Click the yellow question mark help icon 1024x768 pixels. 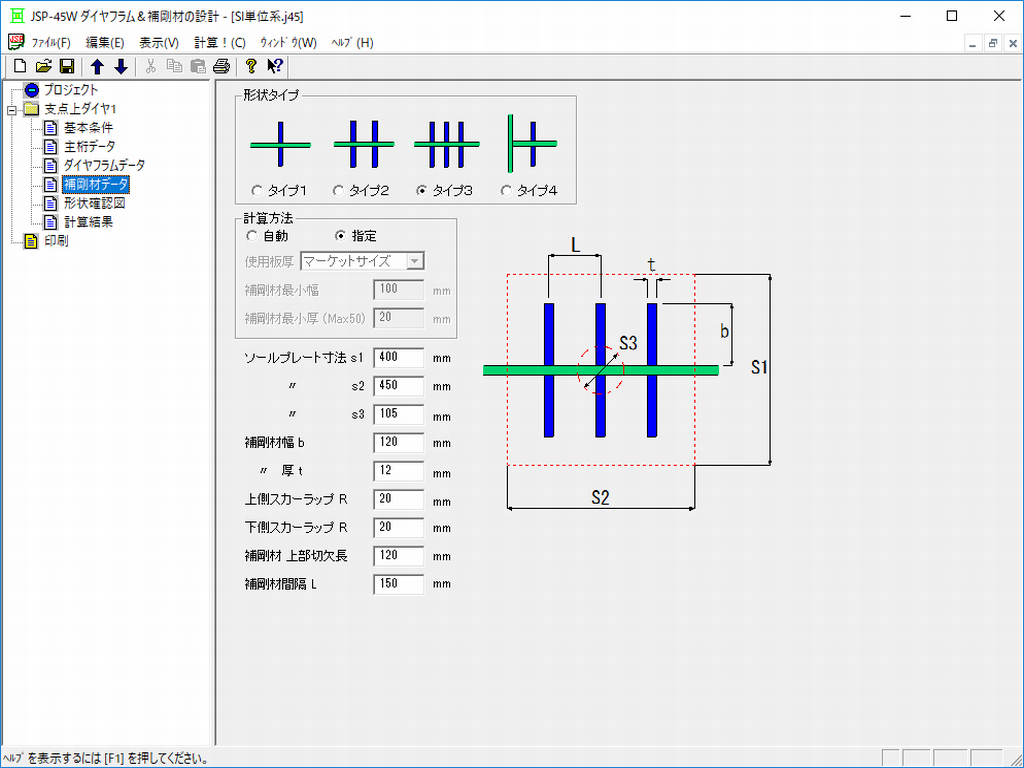click(x=252, y=67)
